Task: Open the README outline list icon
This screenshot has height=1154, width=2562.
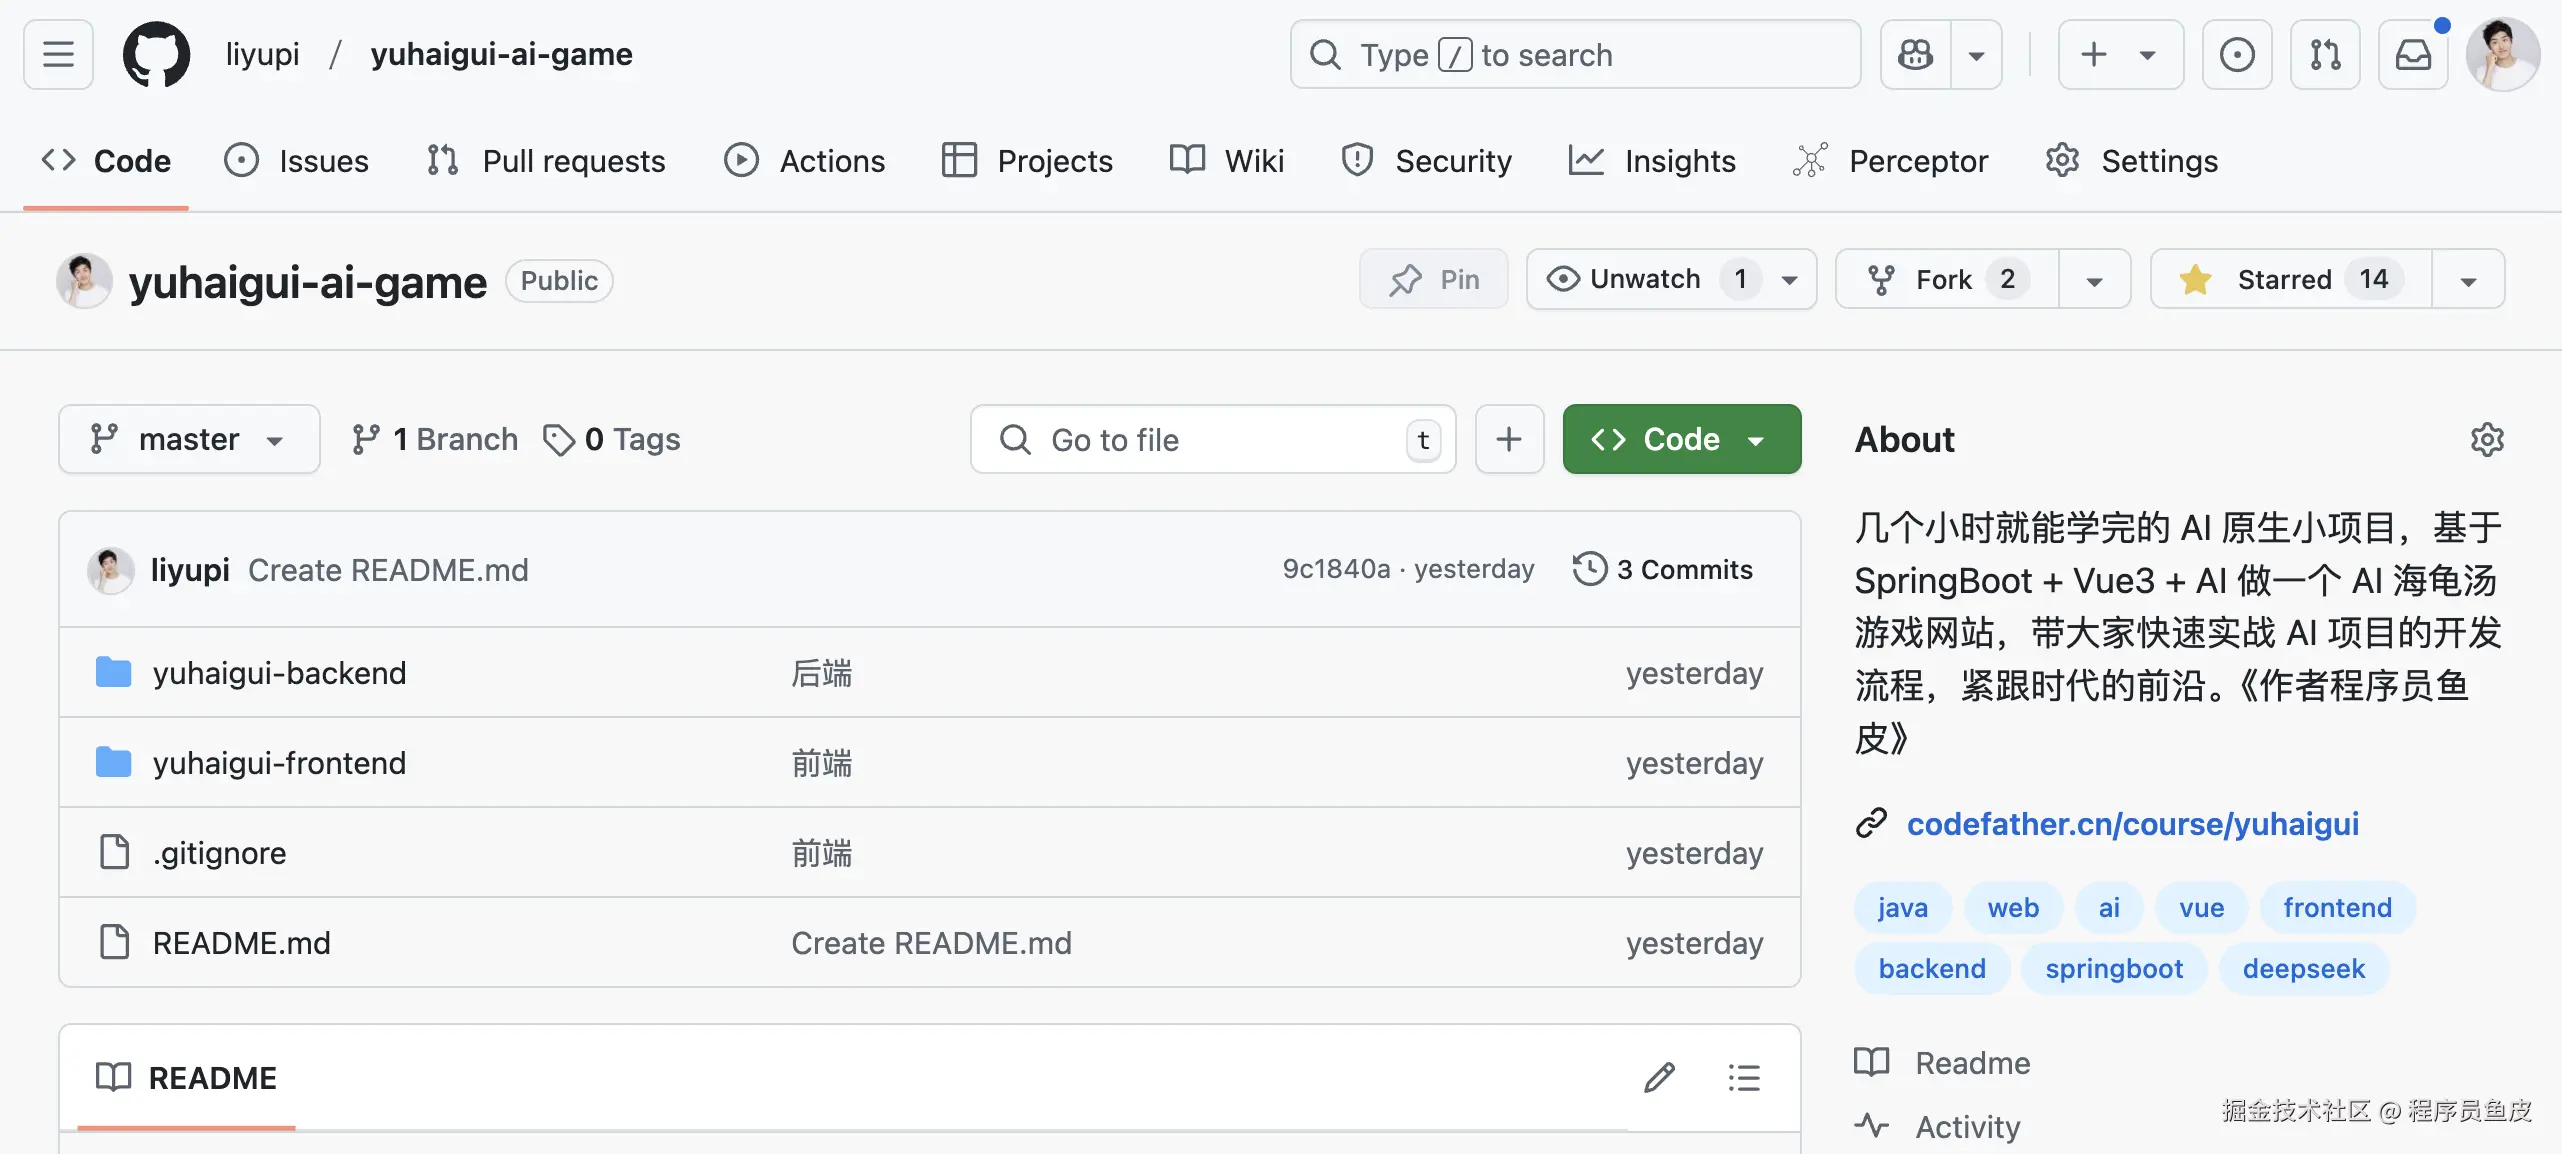Action: tap(1744, 1077)
